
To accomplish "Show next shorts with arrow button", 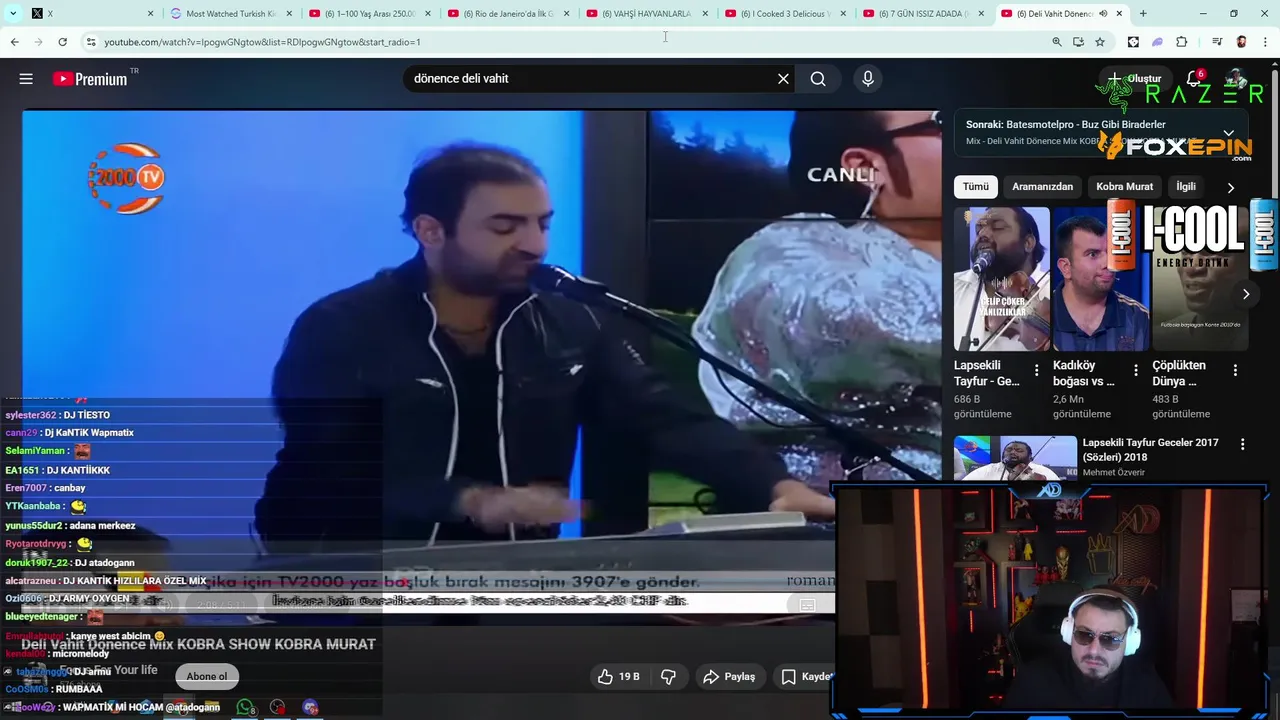I will 1245,294.
